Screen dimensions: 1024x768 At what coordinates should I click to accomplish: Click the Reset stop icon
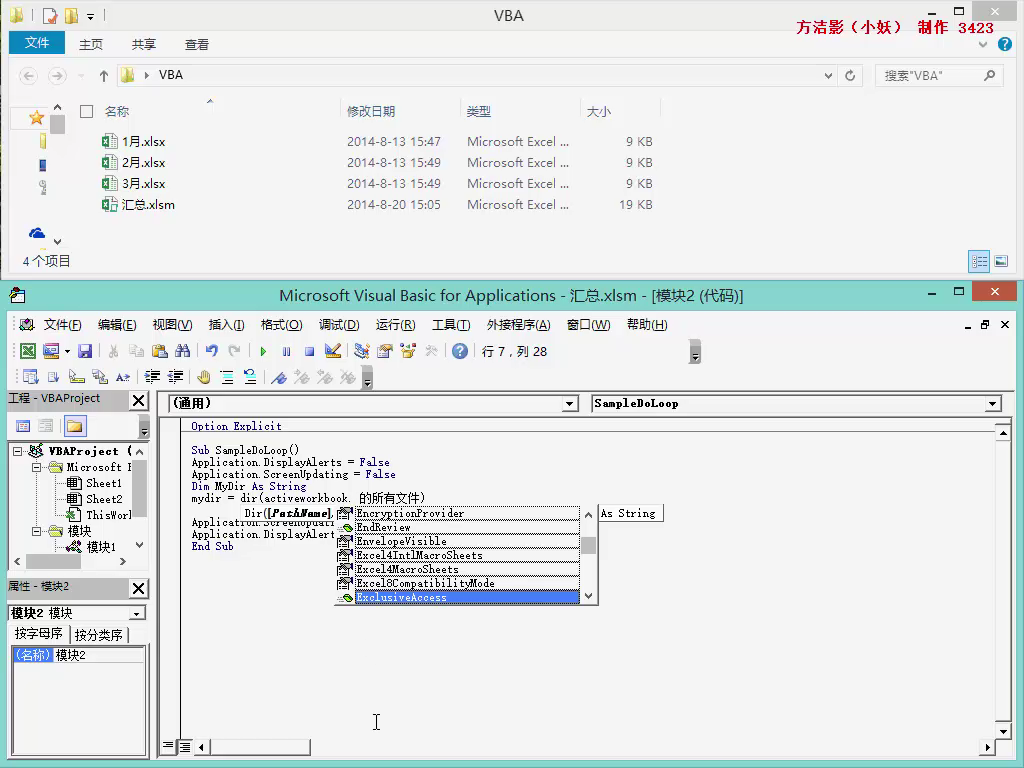310,351
